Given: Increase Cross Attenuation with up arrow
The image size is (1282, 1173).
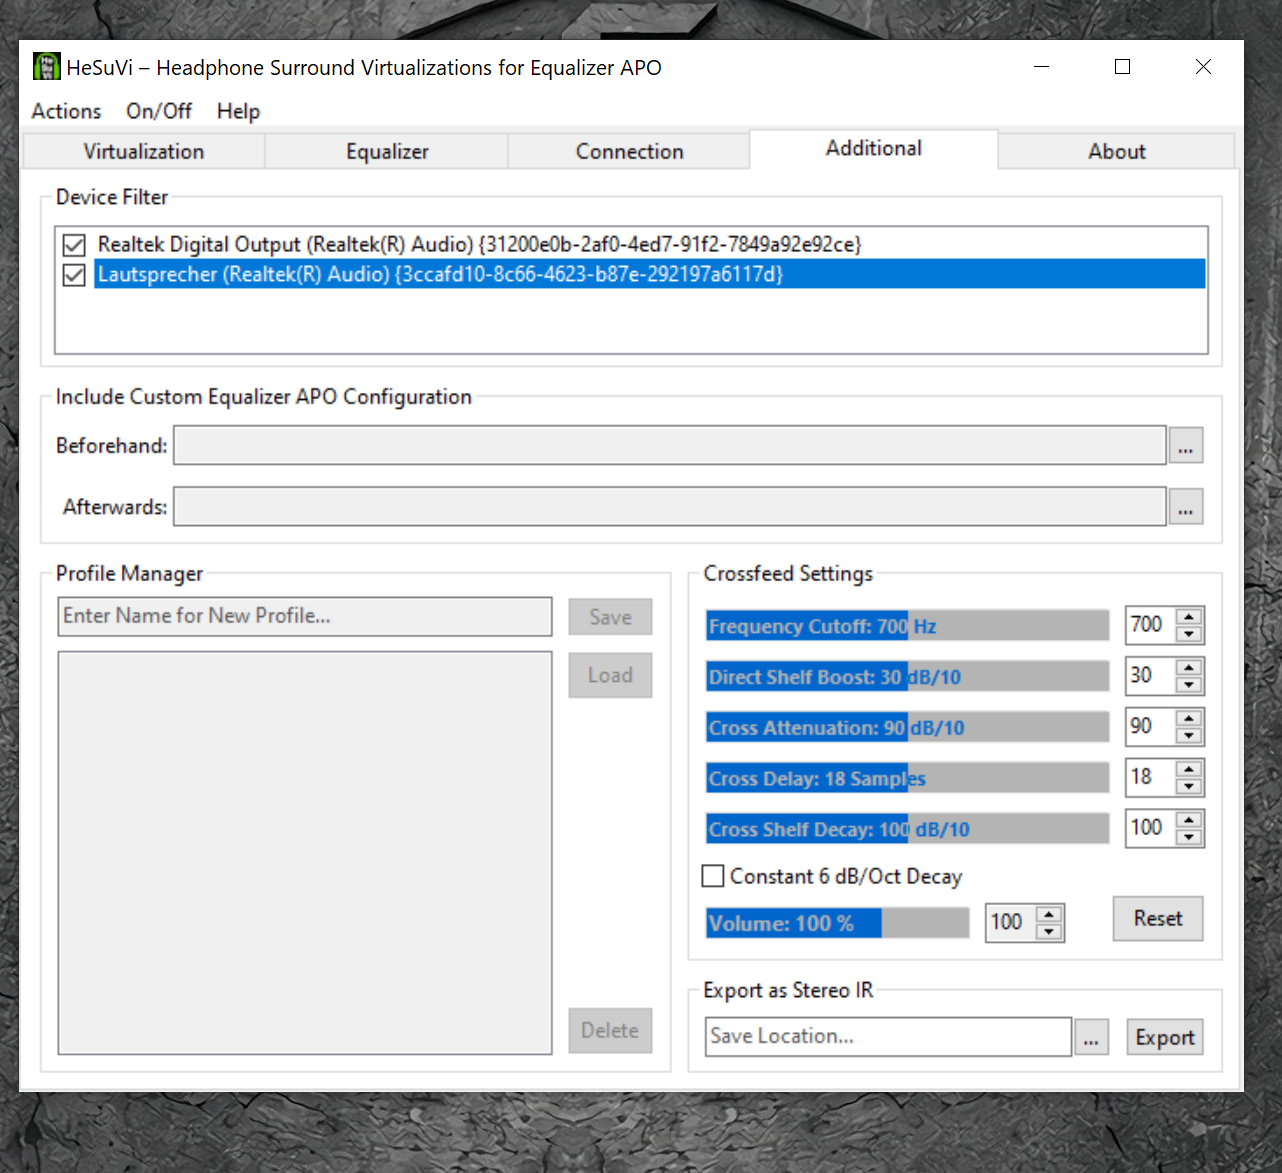Looking at the screenshot, I should click(1189, 718).
